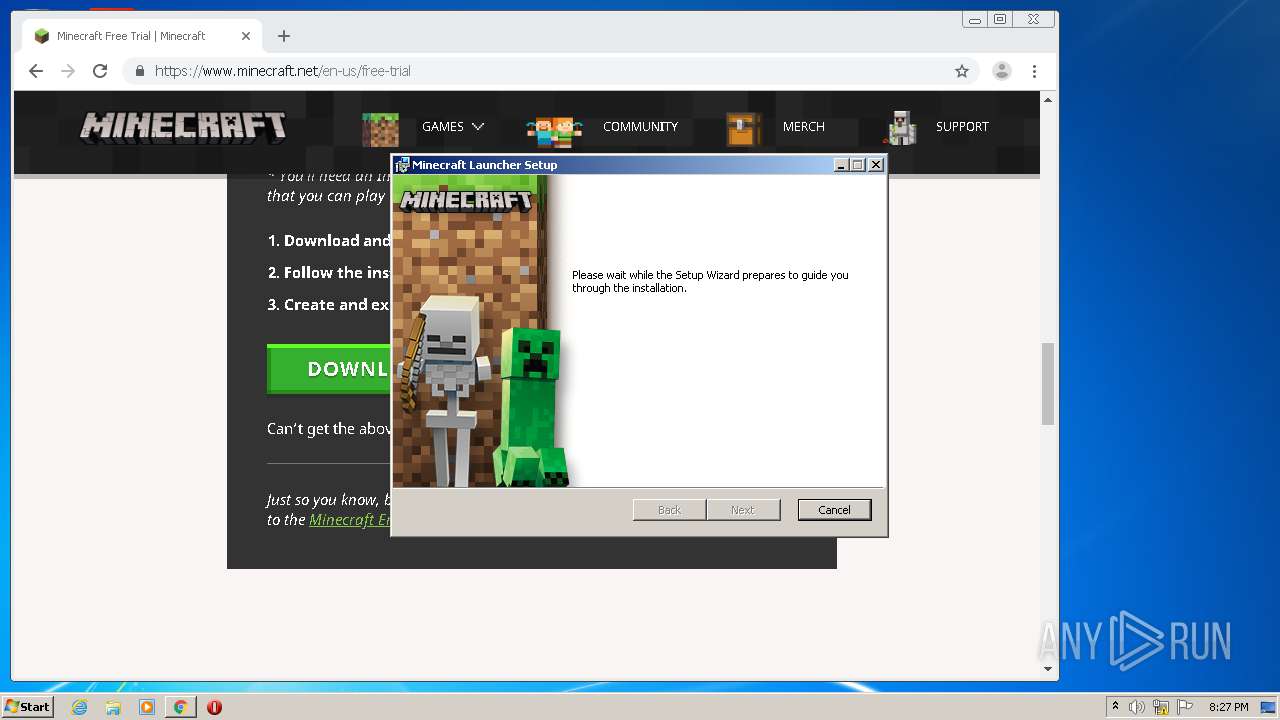The image size is (1280, 720).
Task: Click the Minecraft banner image in Setup dialog
Action: [x=480, y=331]
